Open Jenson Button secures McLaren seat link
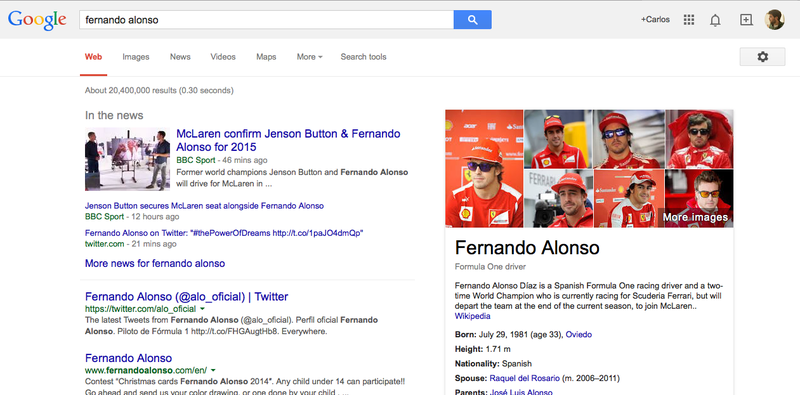The image size is (800, 395). [x=204, y=206]
